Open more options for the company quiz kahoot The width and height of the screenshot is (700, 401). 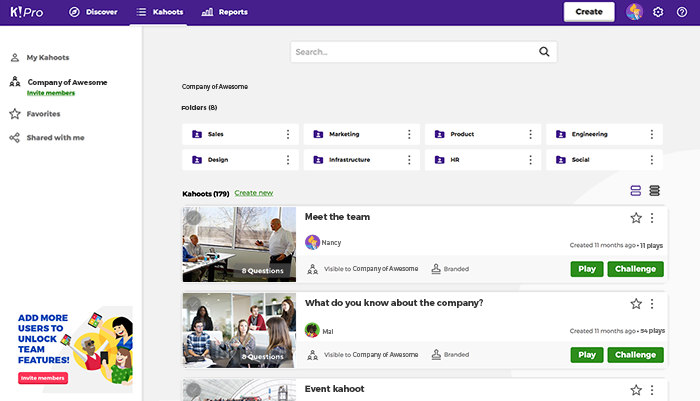652,304
